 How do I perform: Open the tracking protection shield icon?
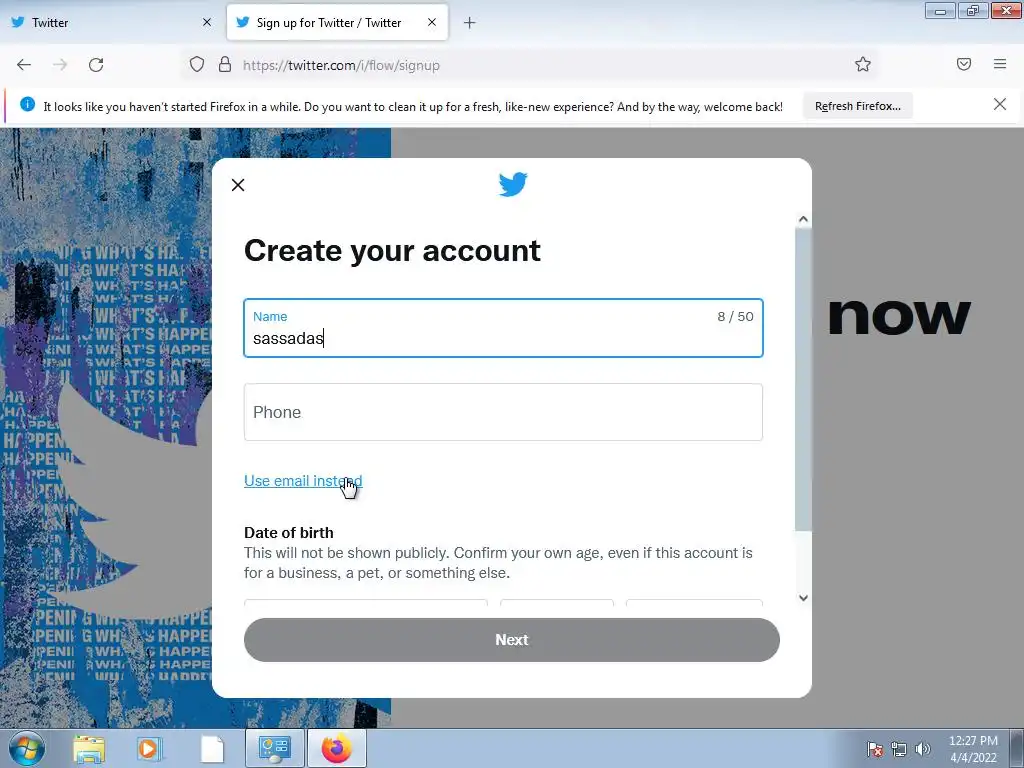tap(197, 65)
